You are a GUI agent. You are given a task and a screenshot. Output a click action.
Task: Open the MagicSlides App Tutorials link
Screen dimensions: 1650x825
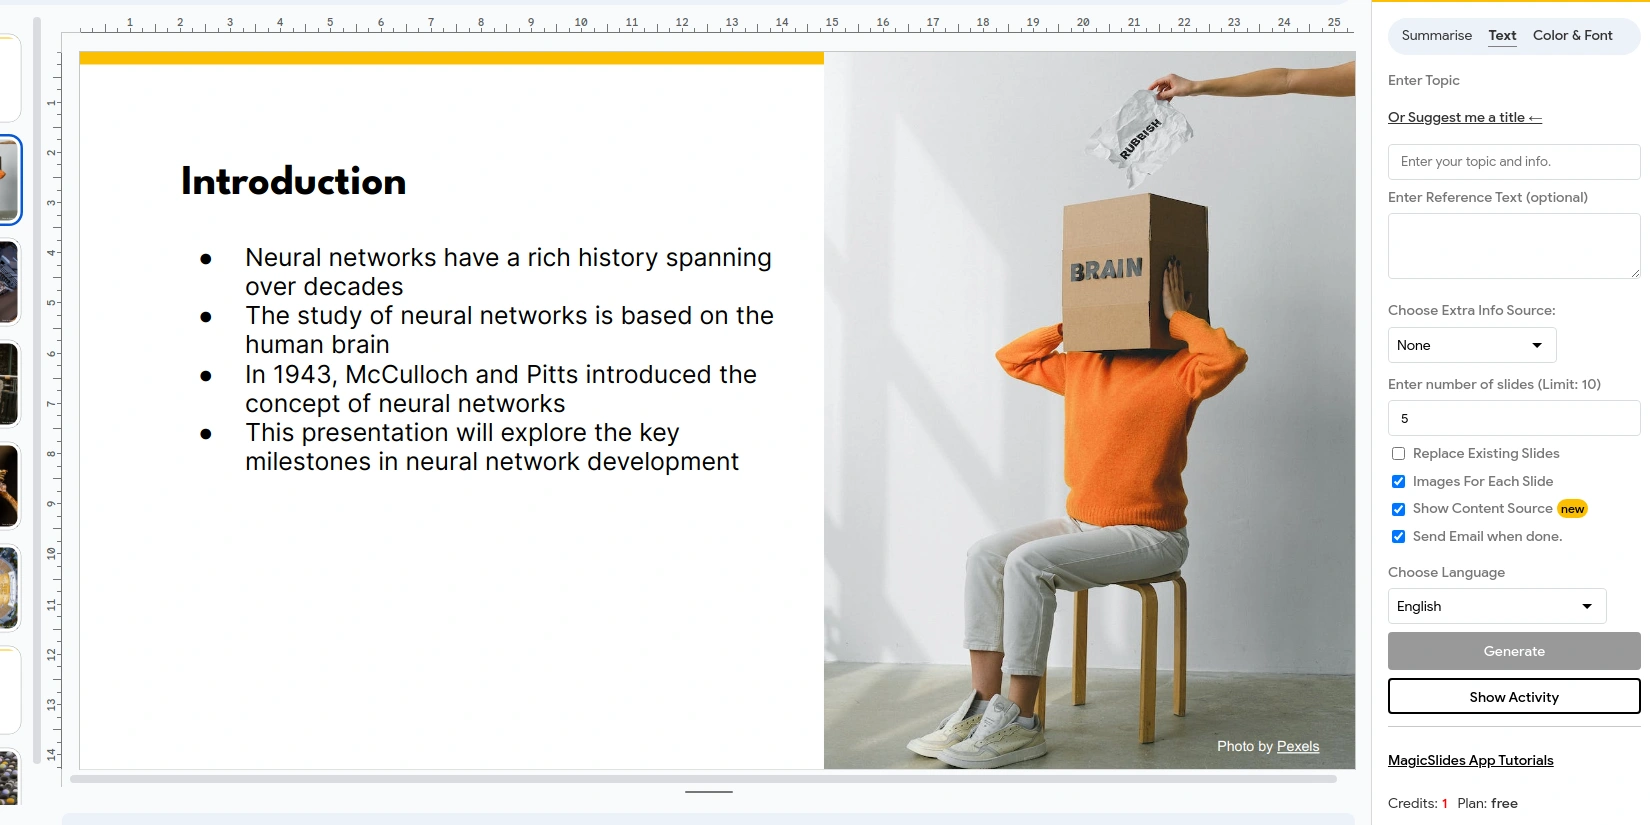tap(1470, 760)
